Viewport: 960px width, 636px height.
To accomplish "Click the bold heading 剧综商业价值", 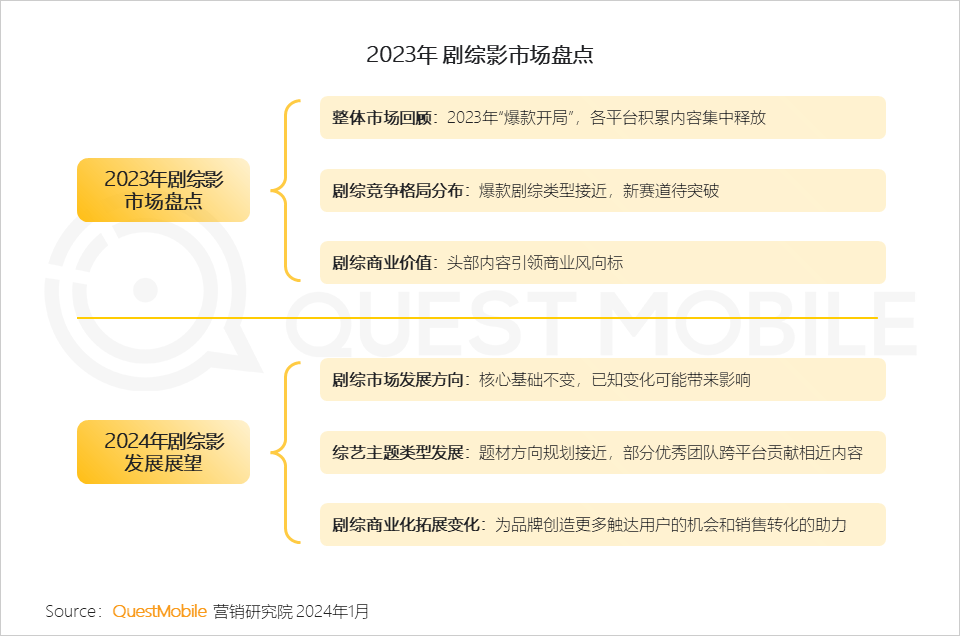I will click(382, 263).
